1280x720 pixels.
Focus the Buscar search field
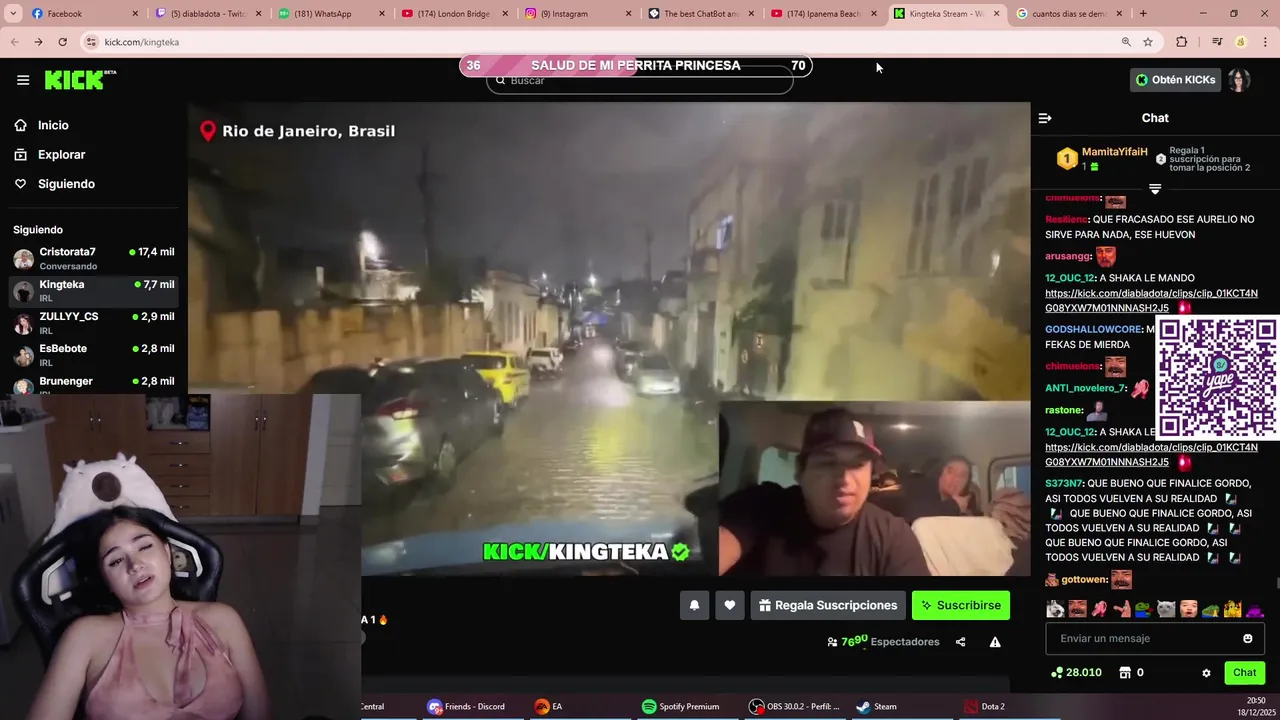[x=640, y=80]
